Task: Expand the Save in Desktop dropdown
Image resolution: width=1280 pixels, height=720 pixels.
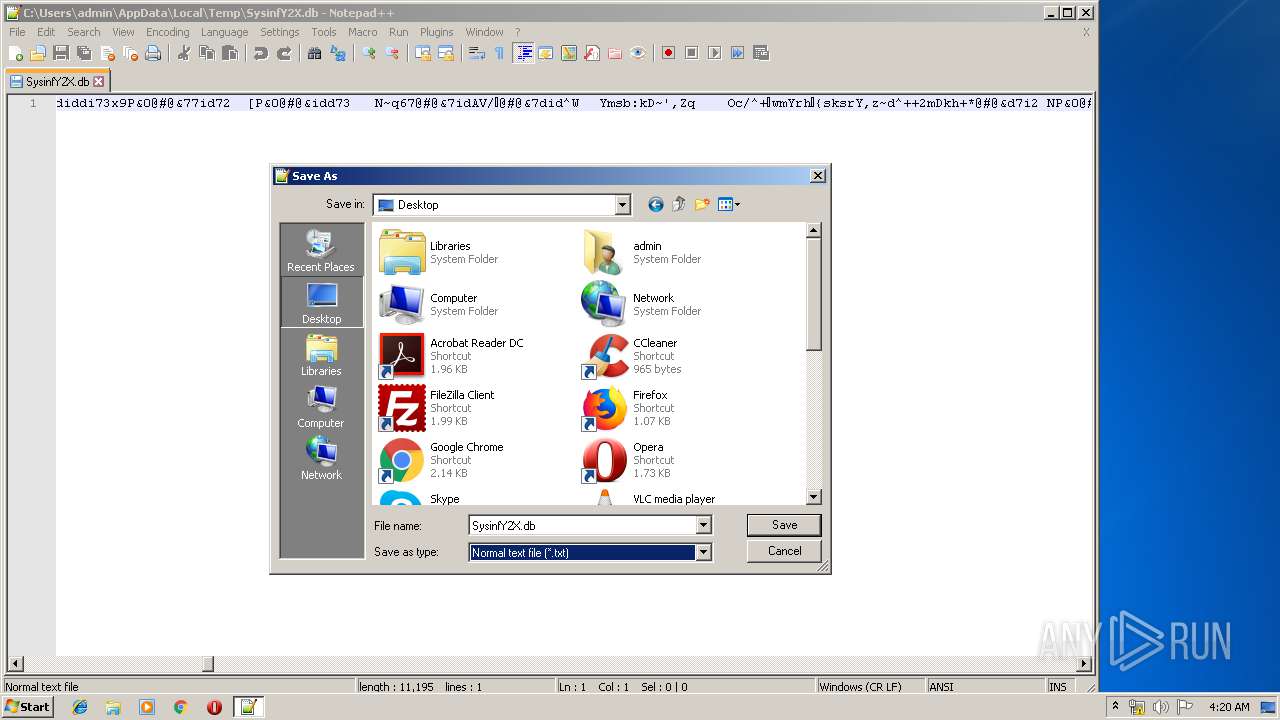Action: pyautogui.click(x=622, y=205)
